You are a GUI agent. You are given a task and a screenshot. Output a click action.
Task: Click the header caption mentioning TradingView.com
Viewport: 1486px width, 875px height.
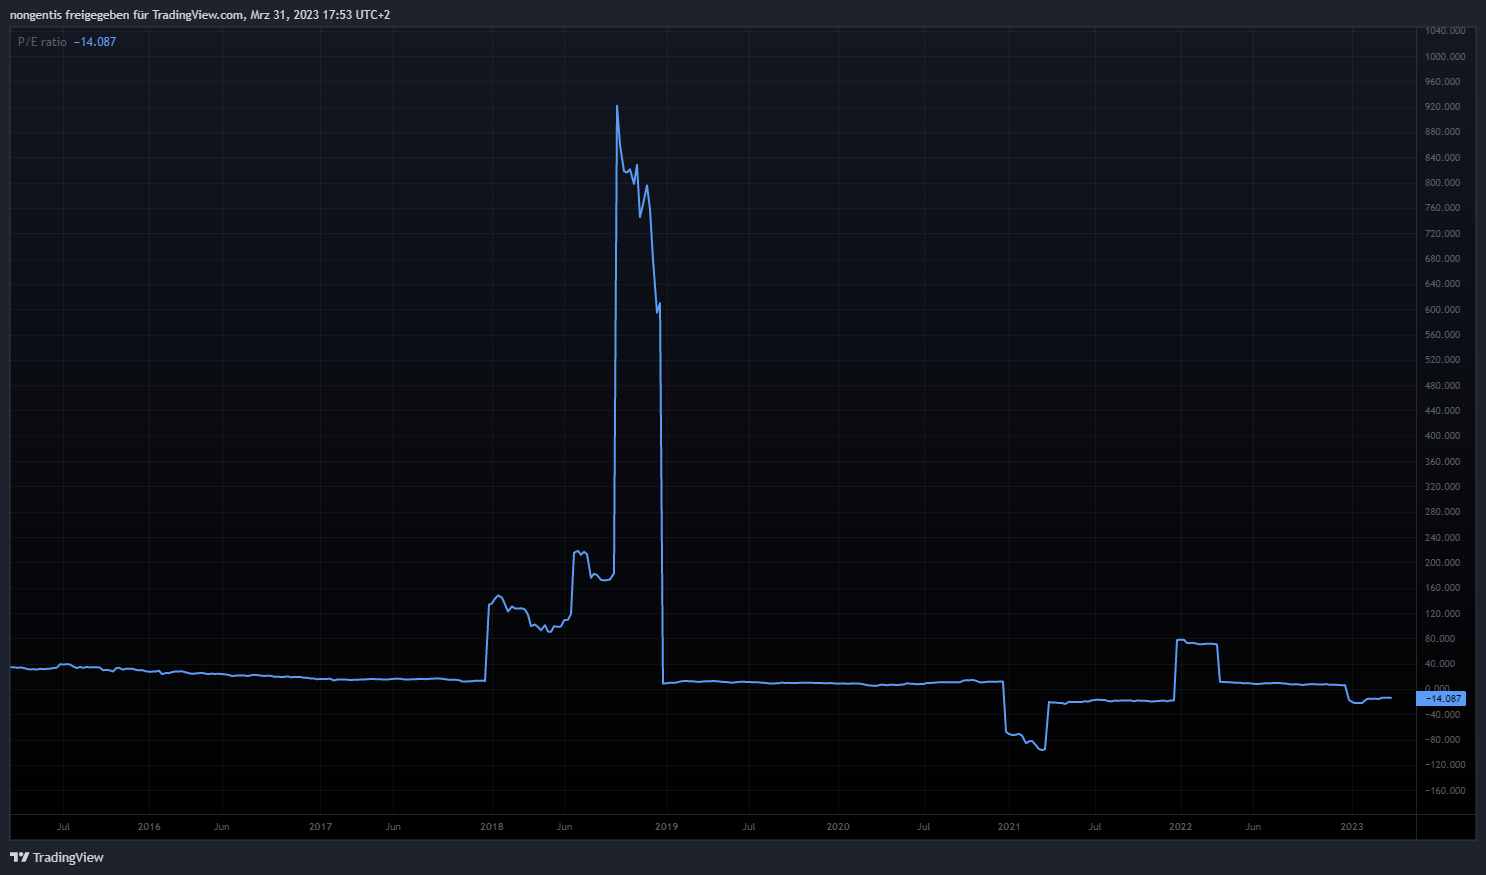(x=200, y=15)
